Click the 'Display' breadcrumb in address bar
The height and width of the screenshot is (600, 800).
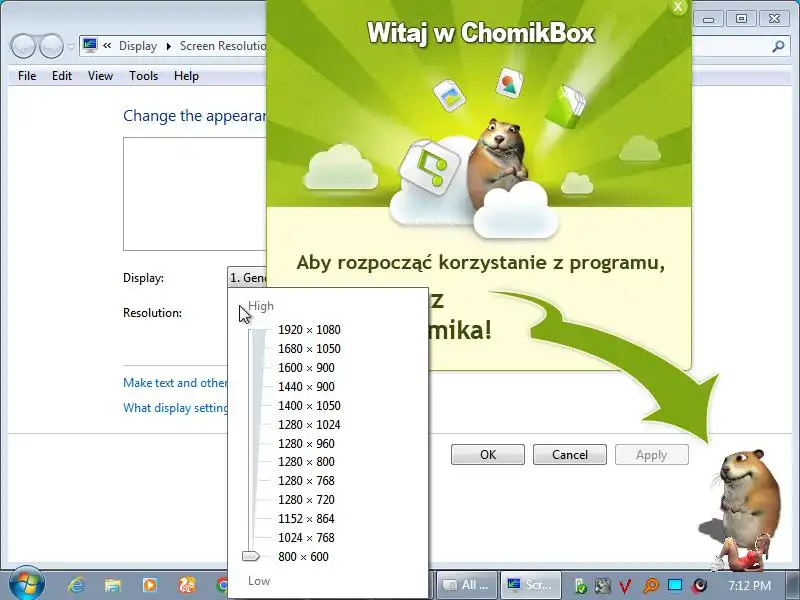point(138,46)
